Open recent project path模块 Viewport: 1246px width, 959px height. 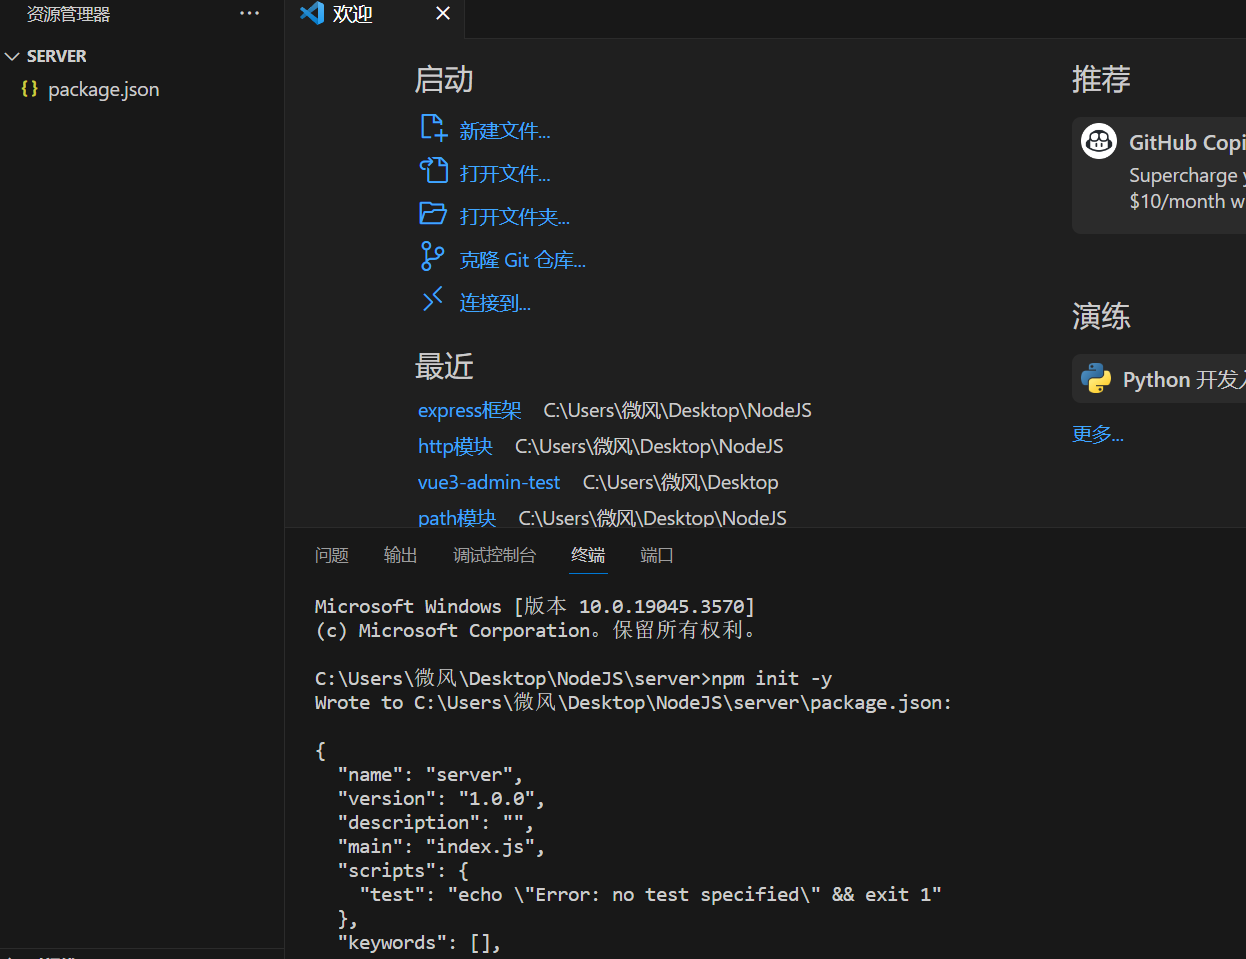(x=457, y=517)
